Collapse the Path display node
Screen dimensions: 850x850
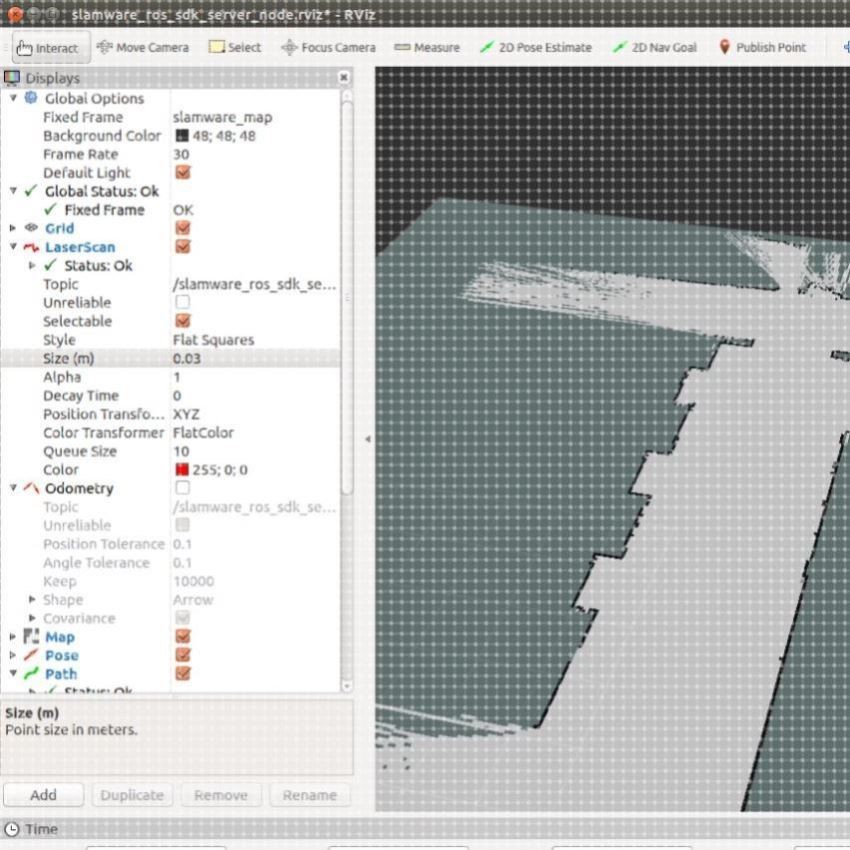click(13, 673)
